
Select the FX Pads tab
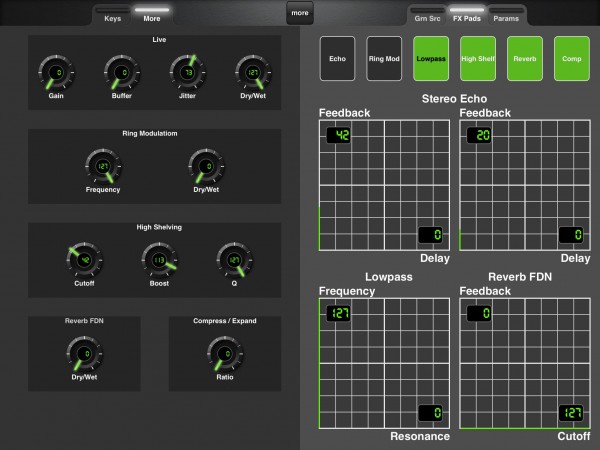[467, 15]
